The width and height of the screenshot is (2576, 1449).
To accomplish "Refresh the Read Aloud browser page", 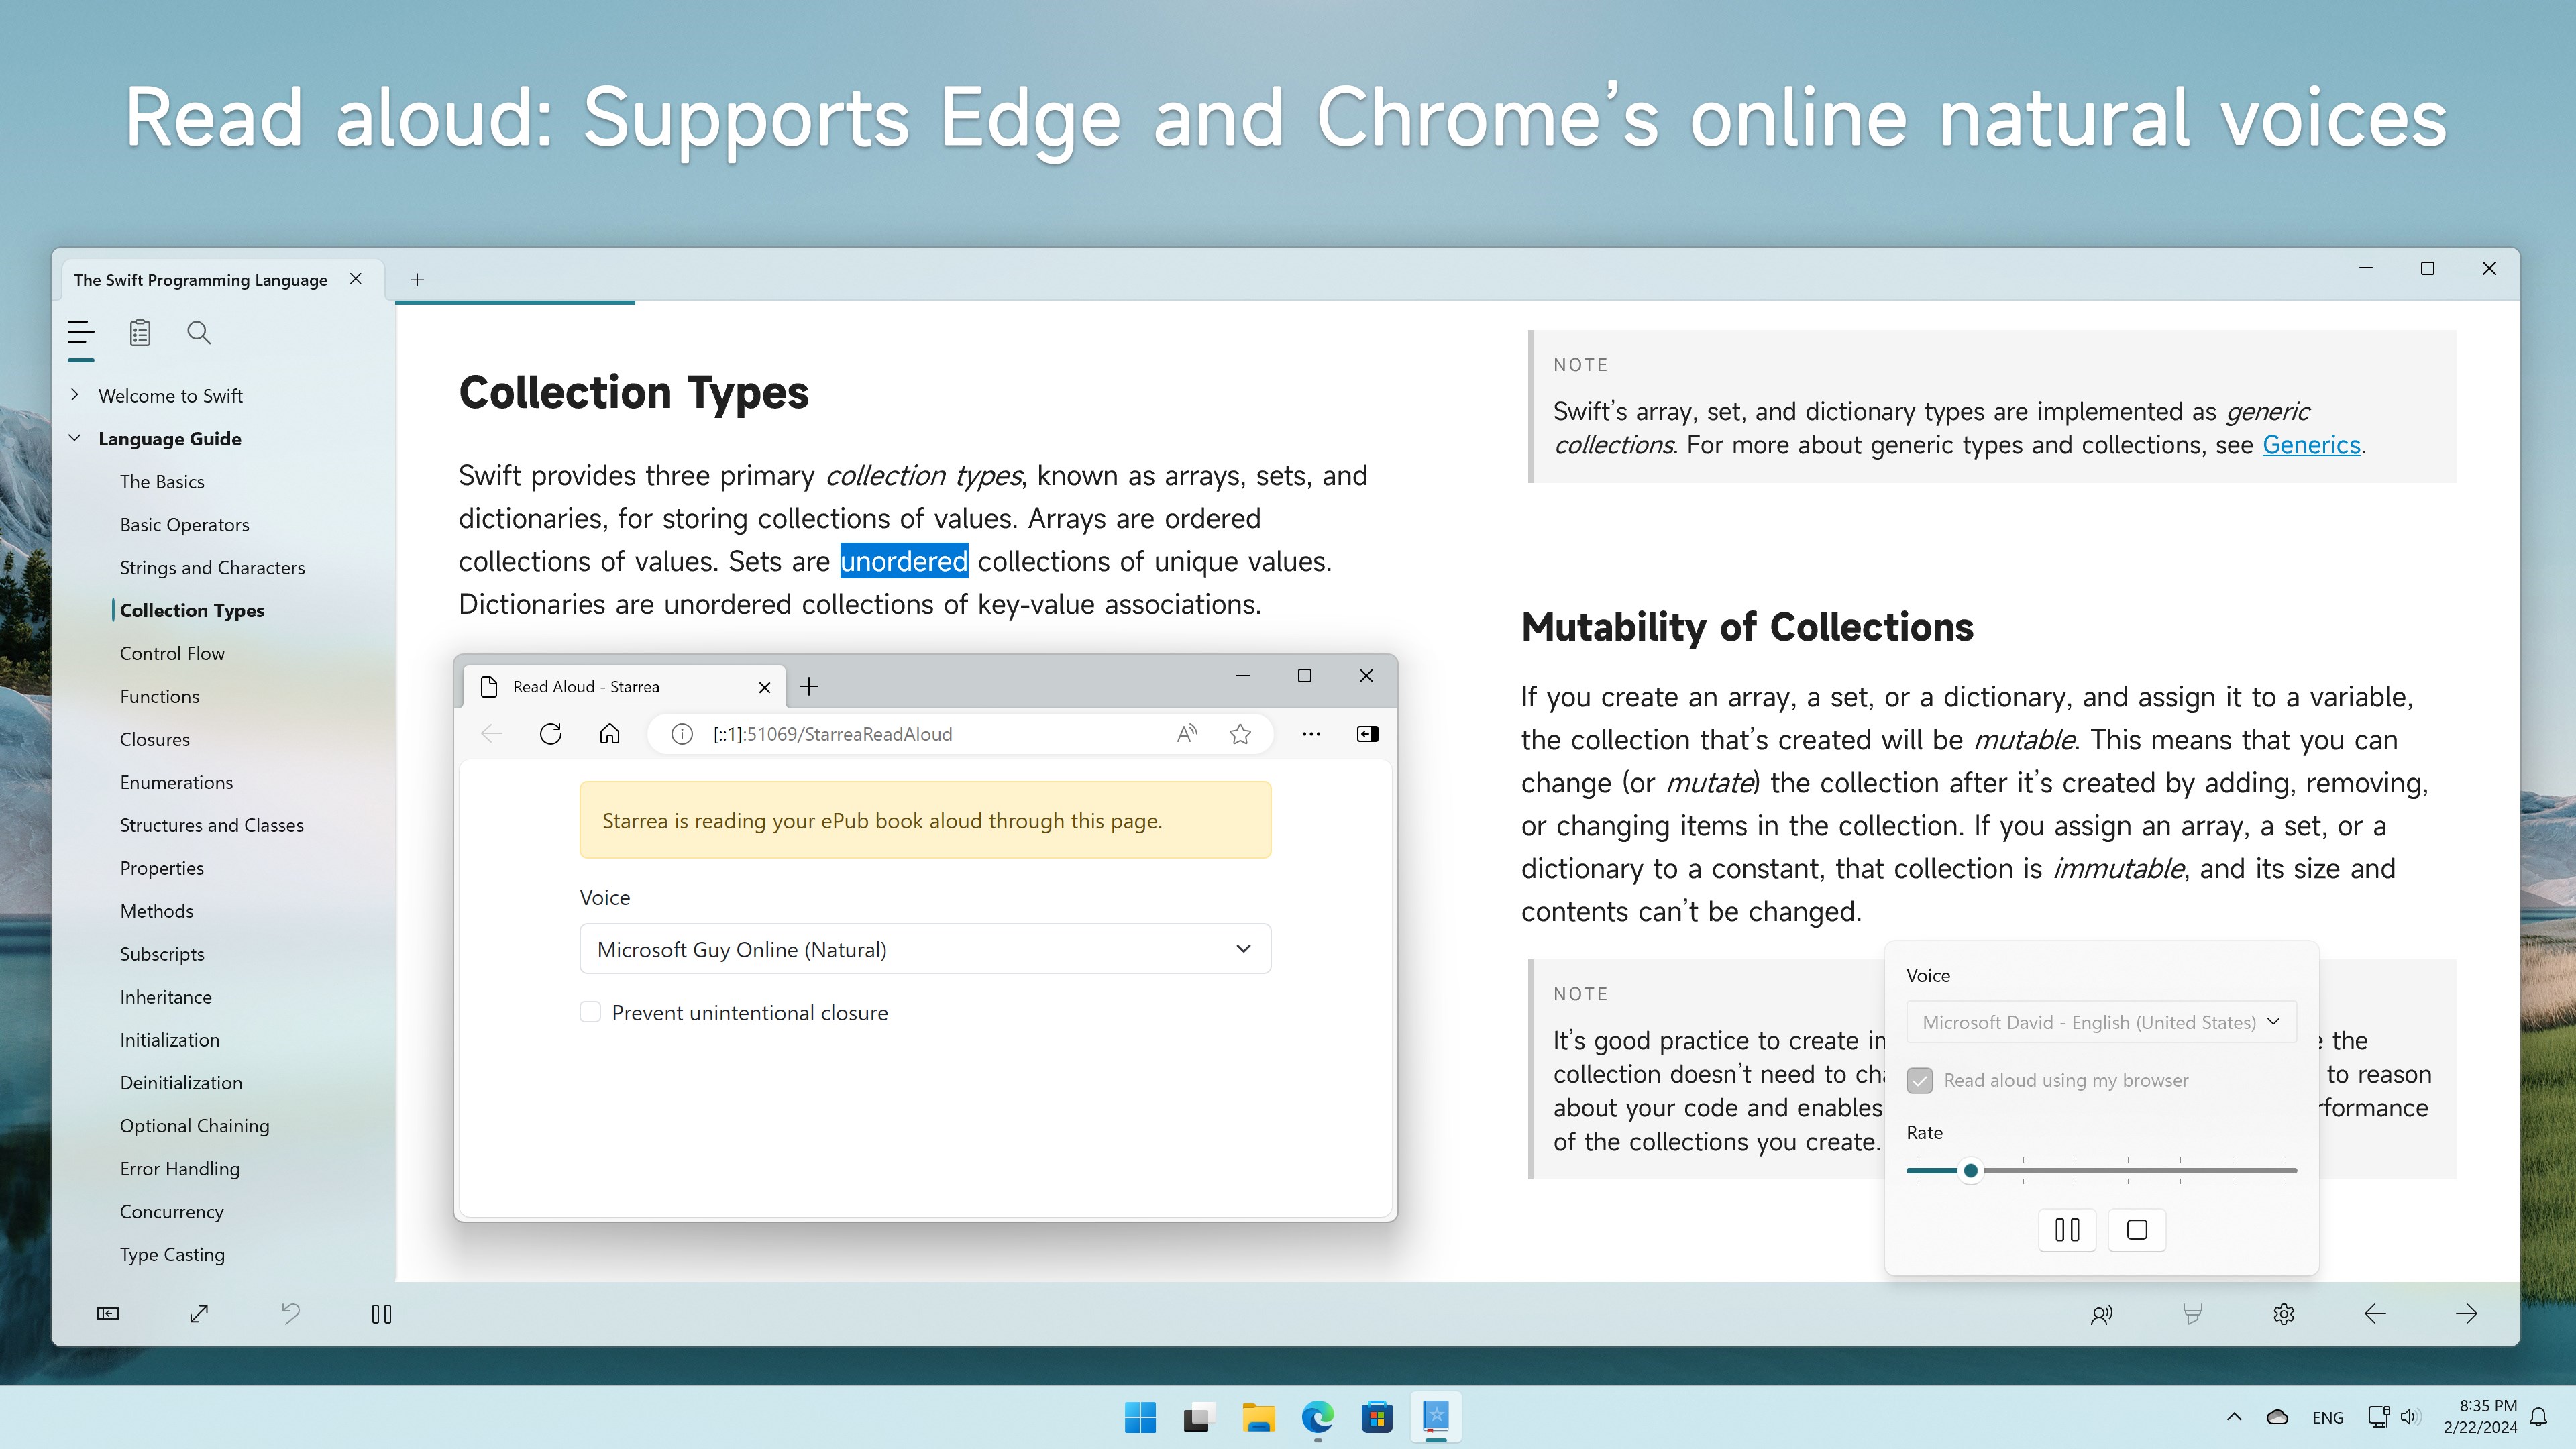I will 550,734.
